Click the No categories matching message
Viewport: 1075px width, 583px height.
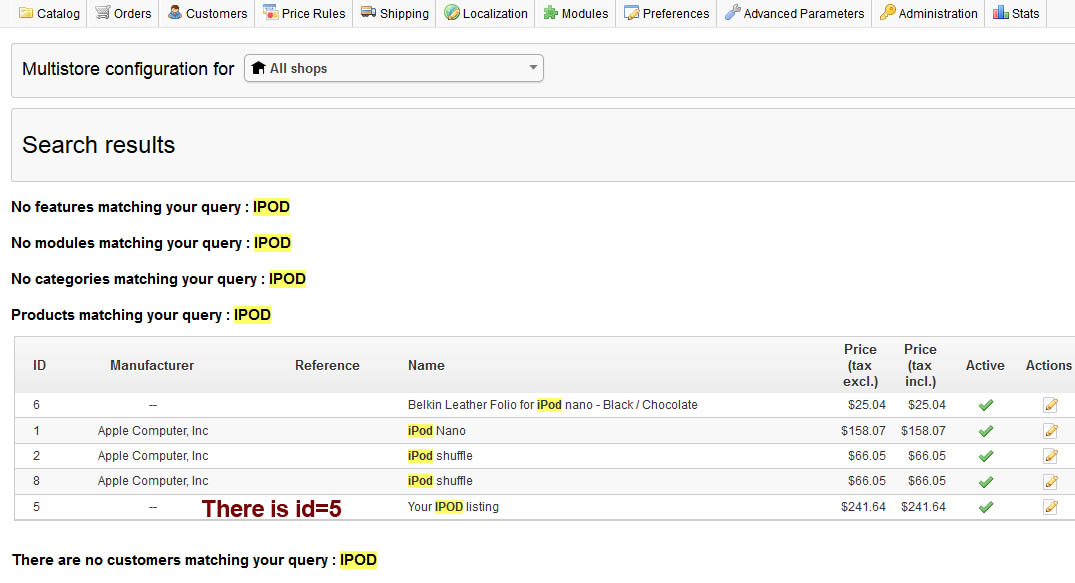(x=158, y=278)
